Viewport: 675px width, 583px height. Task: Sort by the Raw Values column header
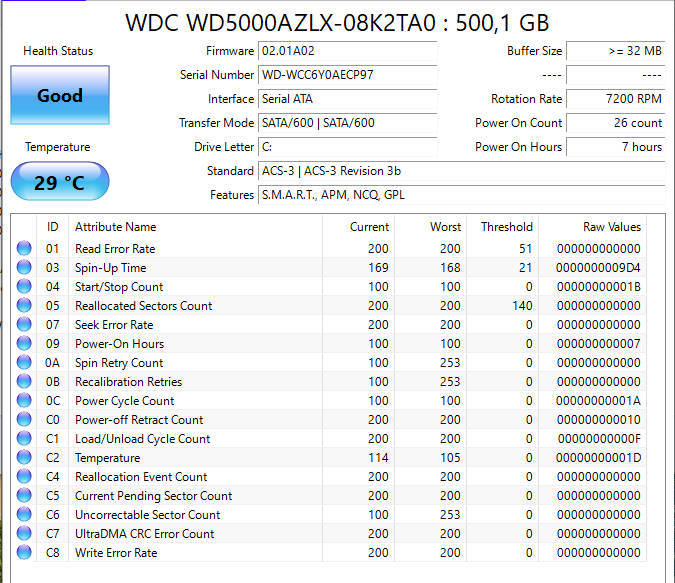[612, 227]
